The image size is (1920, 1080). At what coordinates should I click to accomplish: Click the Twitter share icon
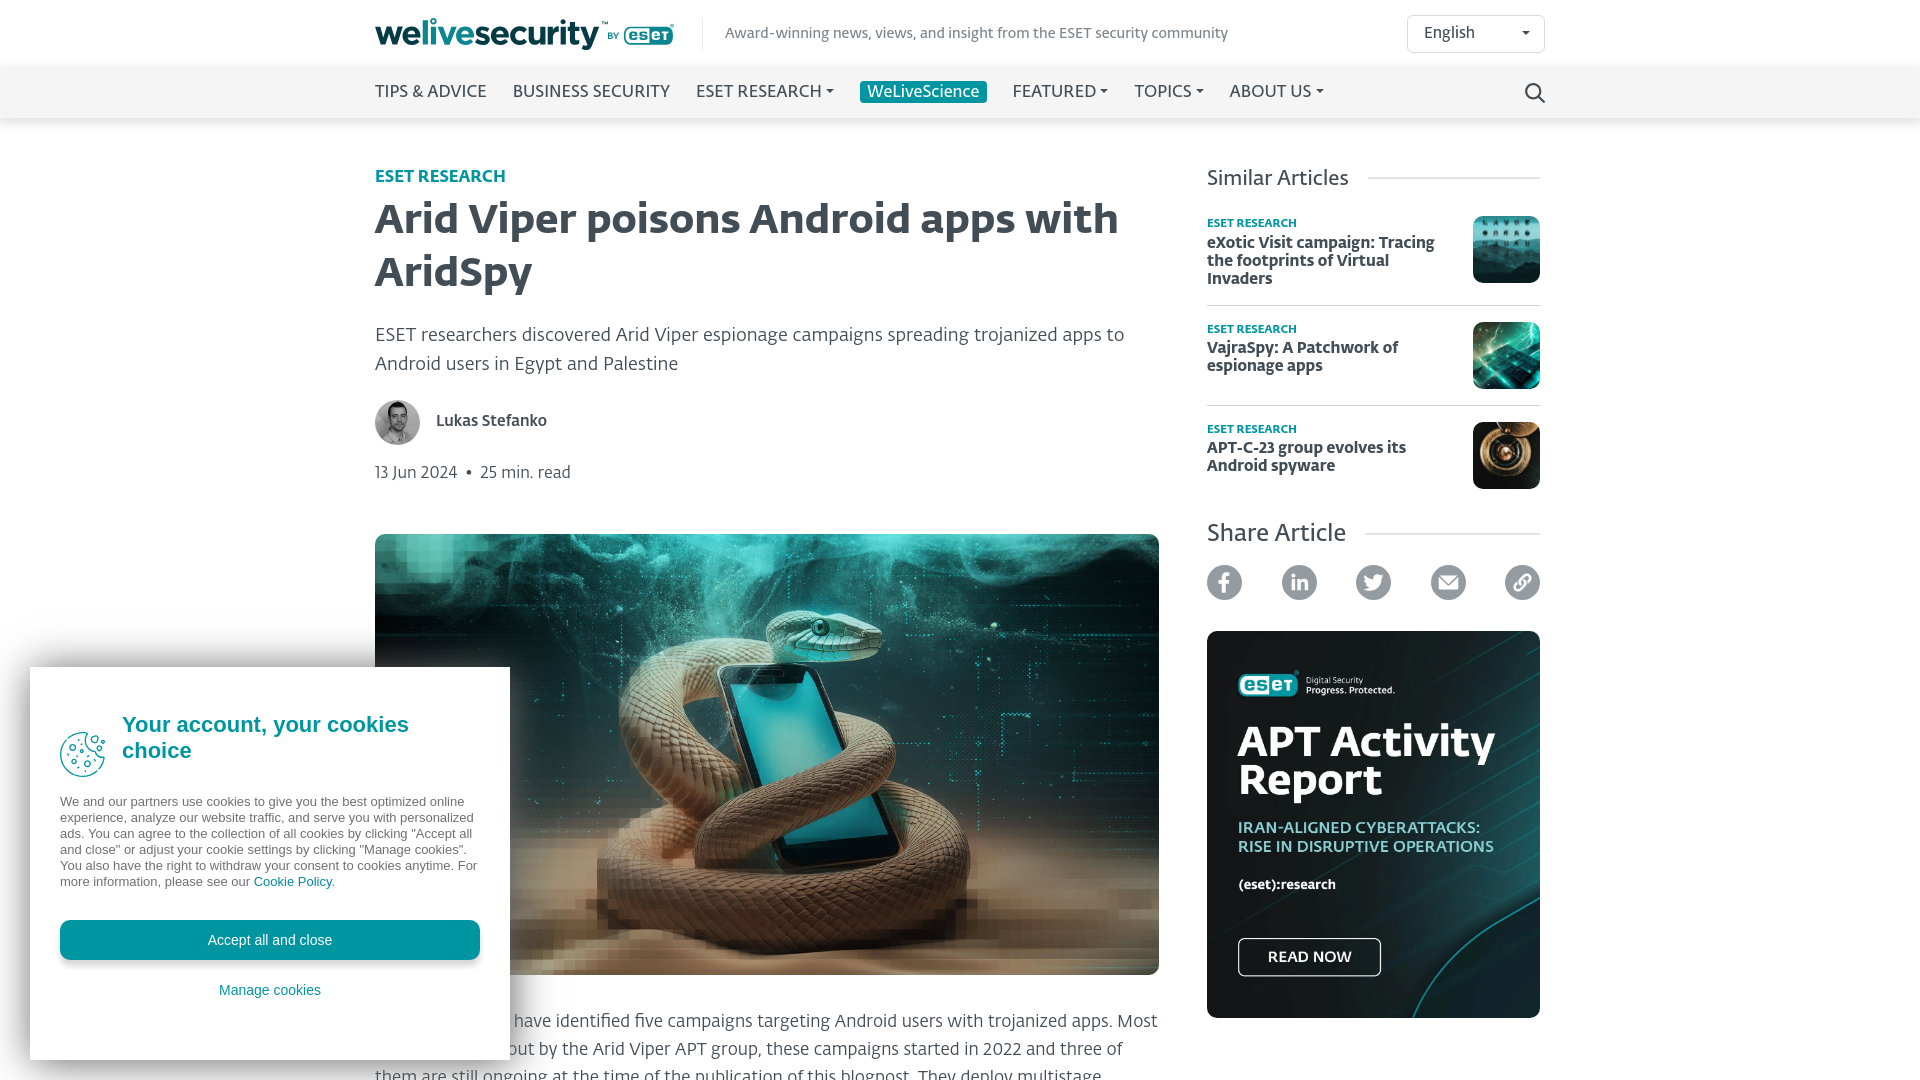(1373, 583)
